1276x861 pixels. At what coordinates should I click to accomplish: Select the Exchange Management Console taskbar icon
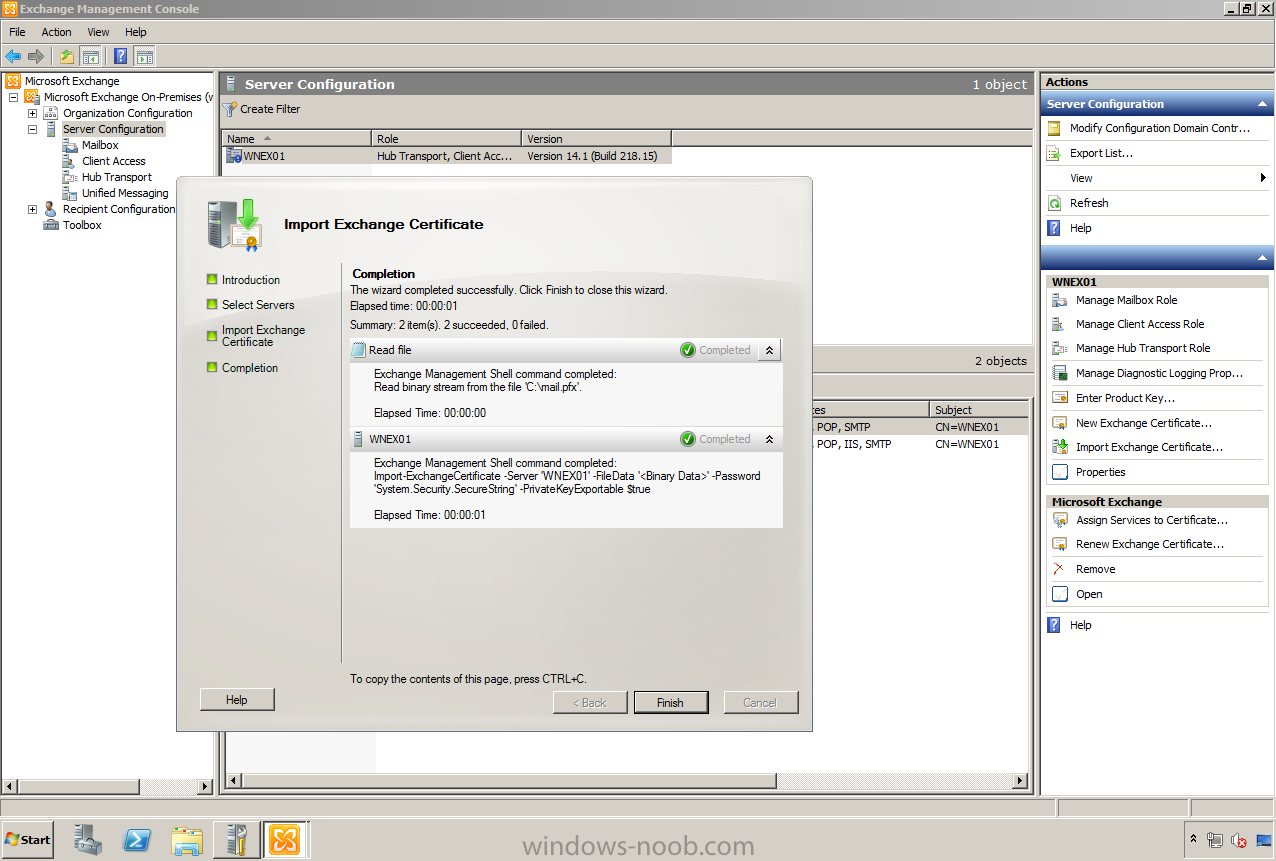(x=285, y=840)
